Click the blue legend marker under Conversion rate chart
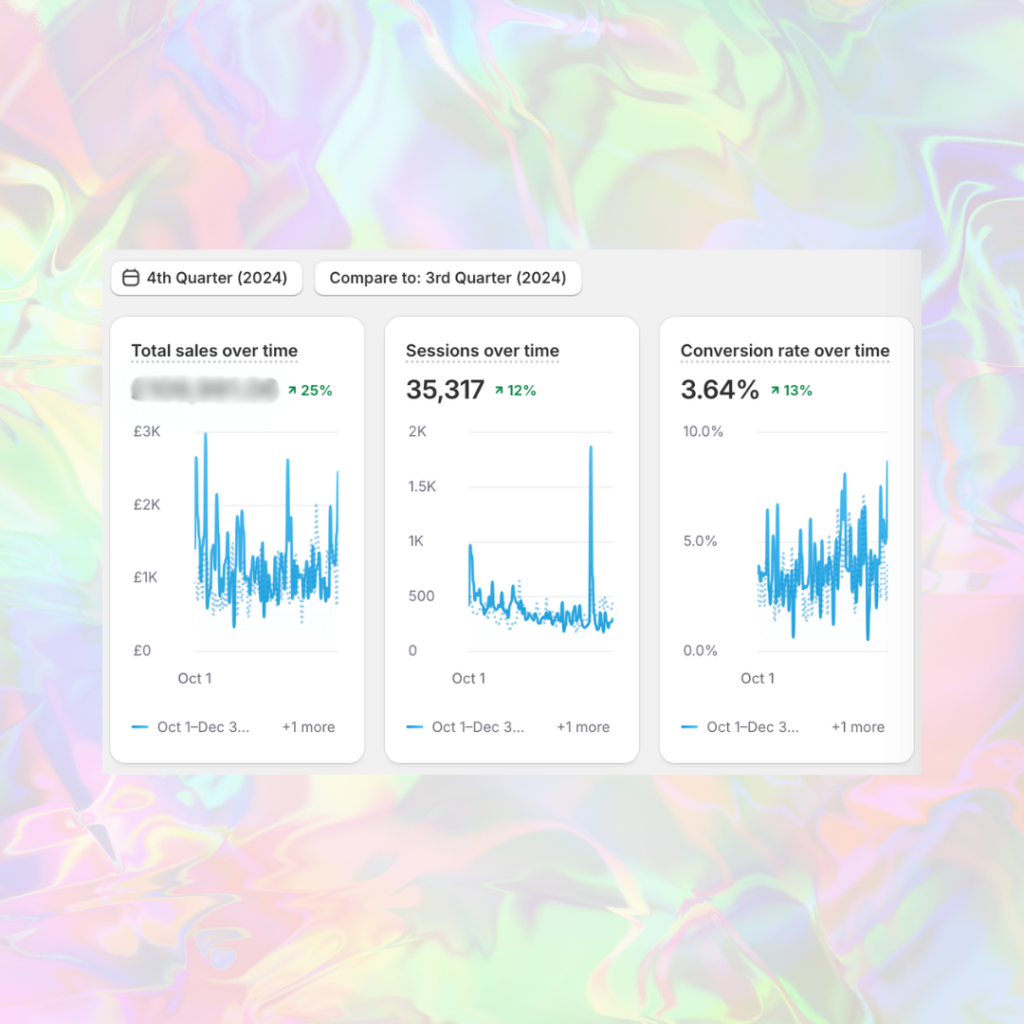 690,727
